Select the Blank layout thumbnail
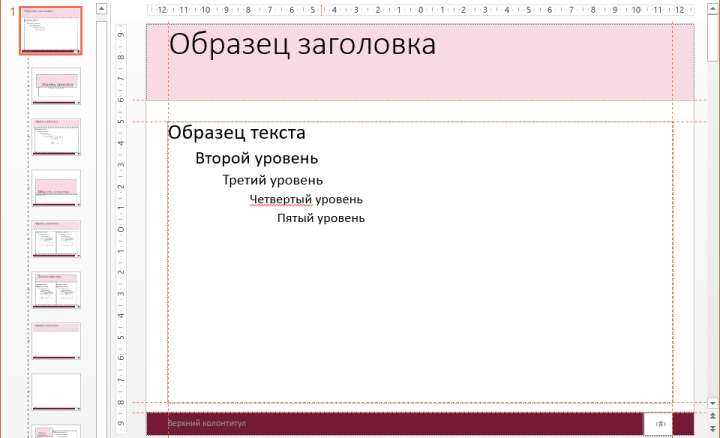720x438 pixels. coord(56,392)
